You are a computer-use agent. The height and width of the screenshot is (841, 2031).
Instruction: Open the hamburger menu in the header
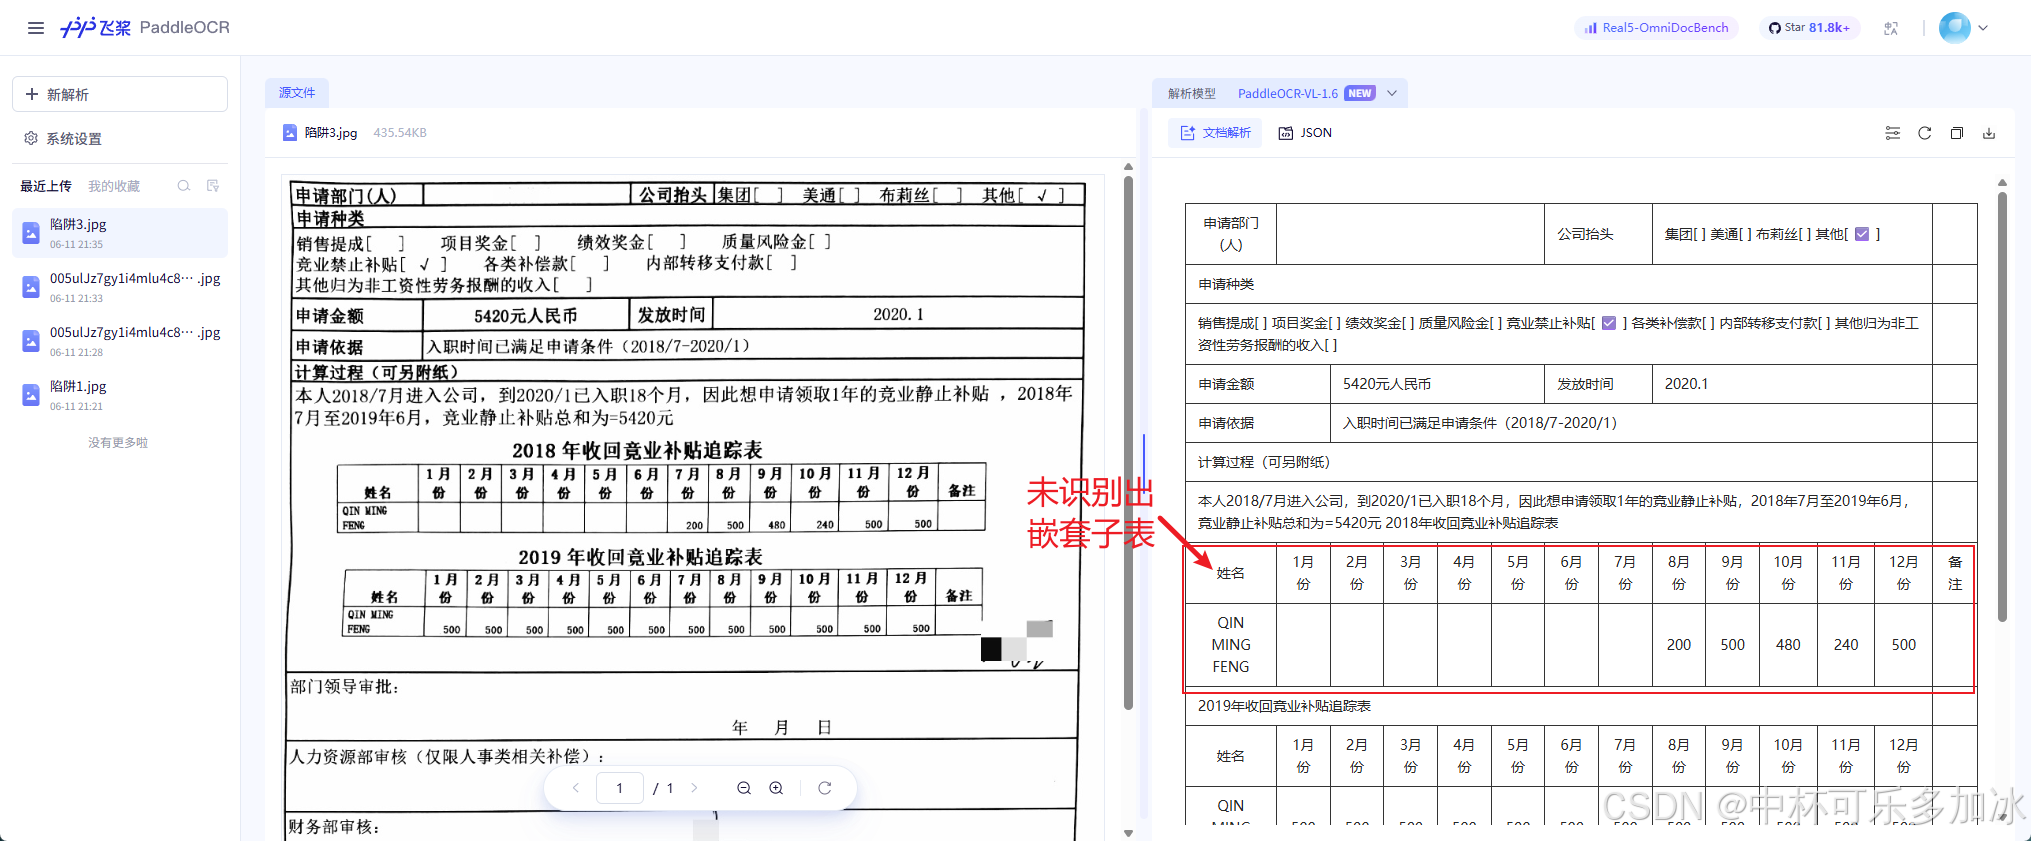click(x=36, y=28)
